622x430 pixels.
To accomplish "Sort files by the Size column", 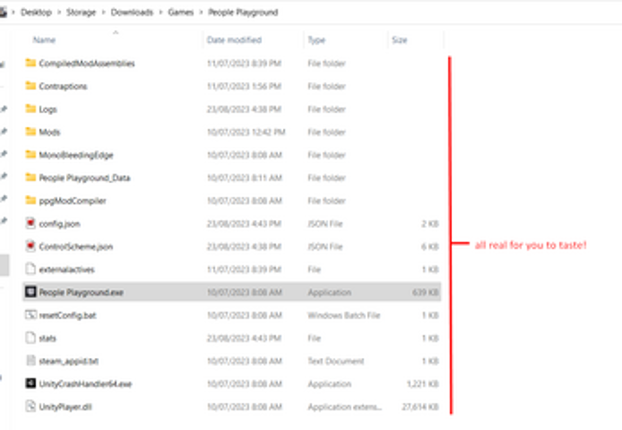I will coord(399,40).
